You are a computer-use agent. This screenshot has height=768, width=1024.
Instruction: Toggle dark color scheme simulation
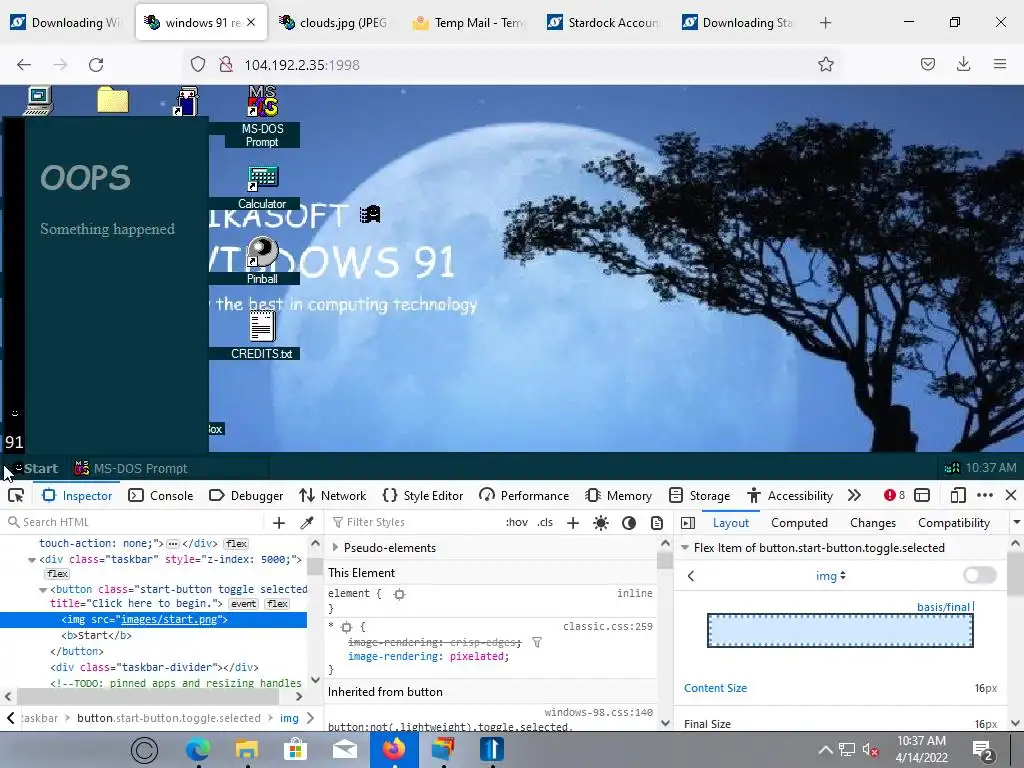pyautogui.click(x=629, y=522)
